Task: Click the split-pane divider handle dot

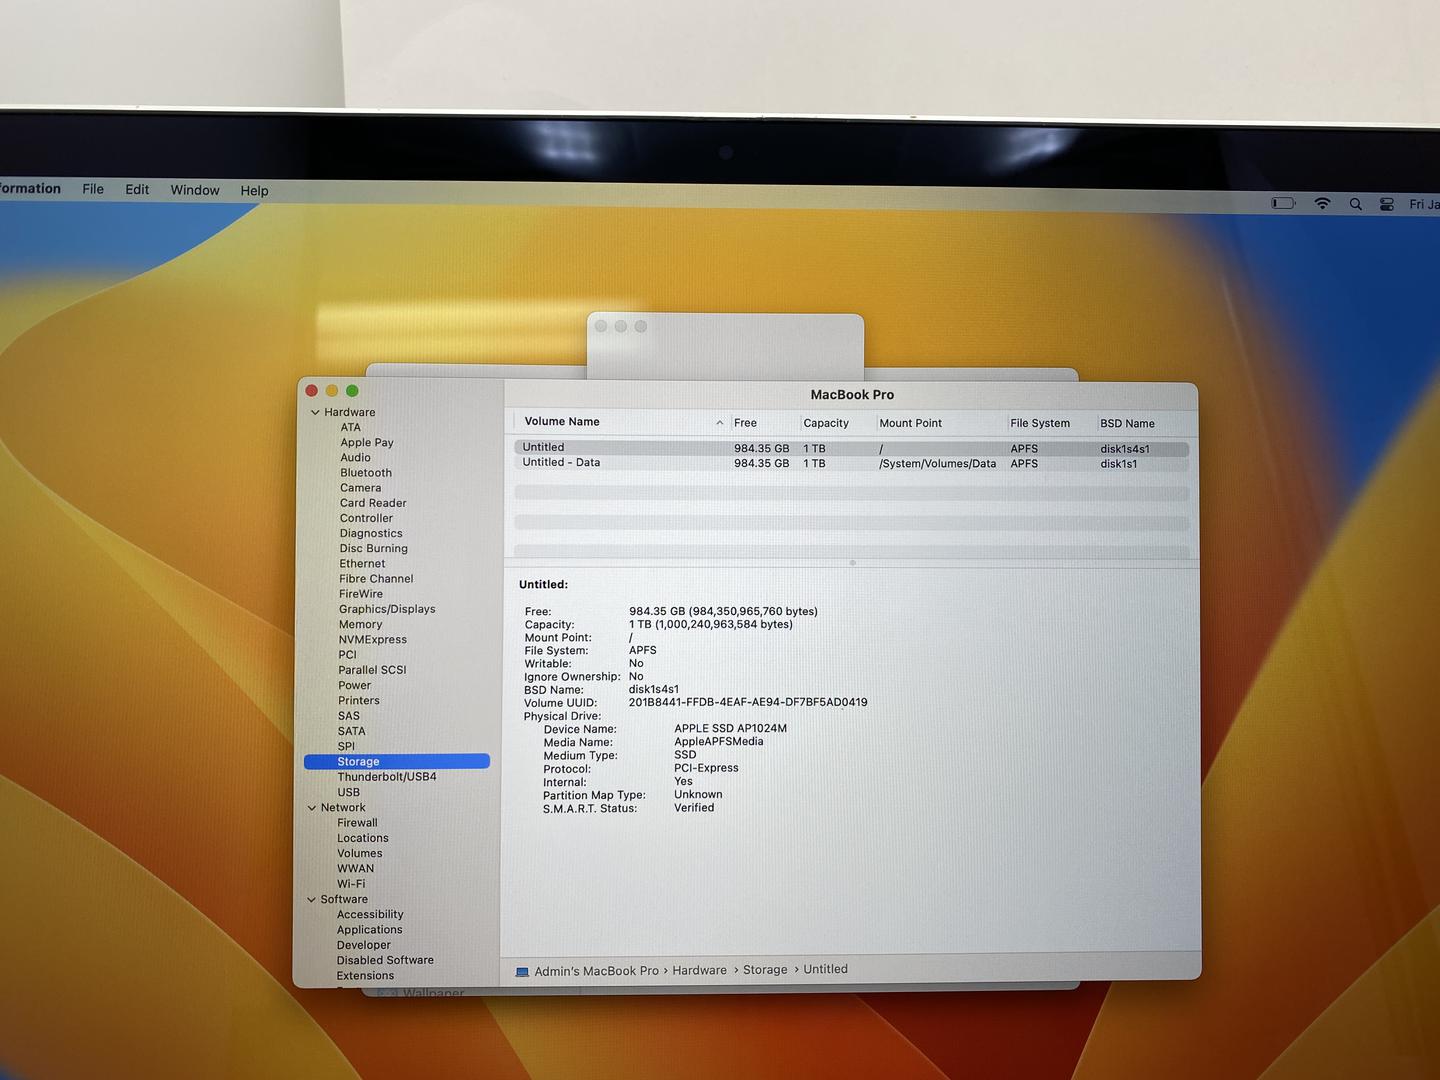Action: pos(852,563)
